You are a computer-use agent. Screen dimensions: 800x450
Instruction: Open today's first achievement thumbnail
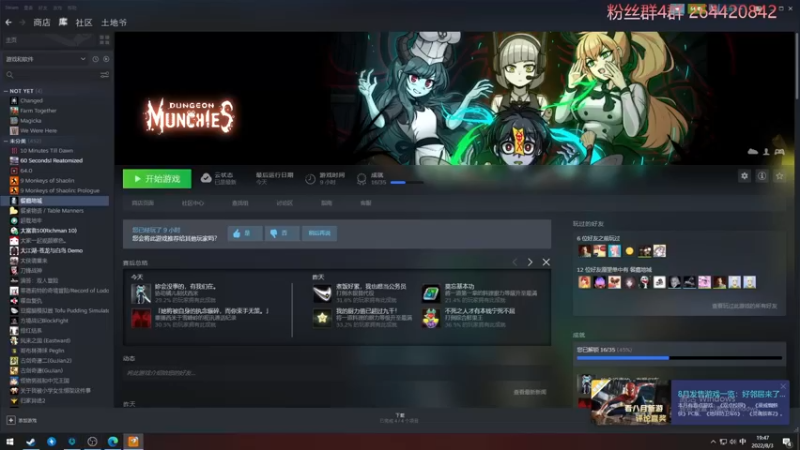coord(141,293)
